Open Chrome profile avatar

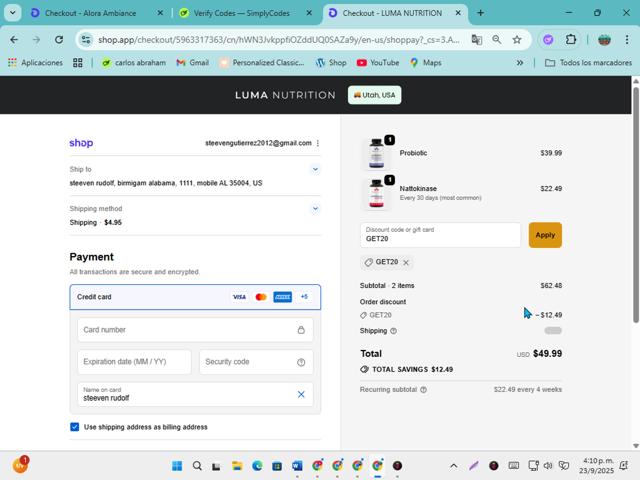coord(604,40)
